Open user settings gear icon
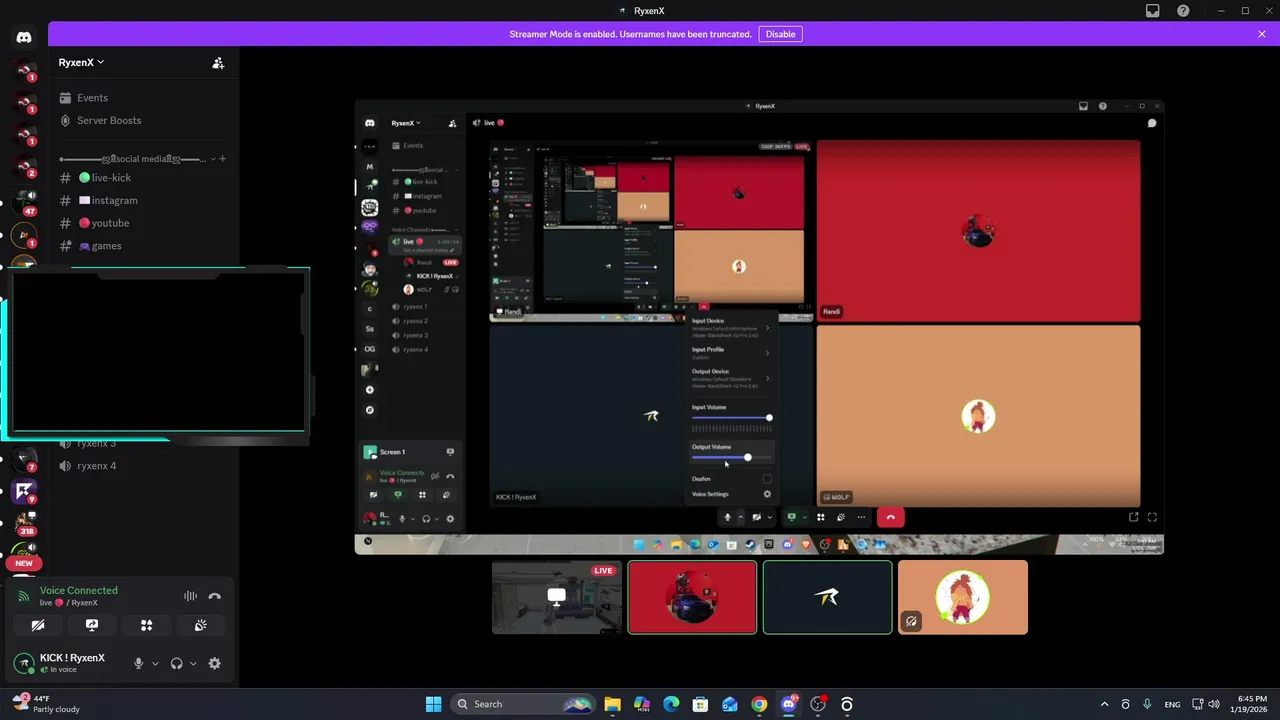Viewport: 1280px width, 720px height. (214, 663)
